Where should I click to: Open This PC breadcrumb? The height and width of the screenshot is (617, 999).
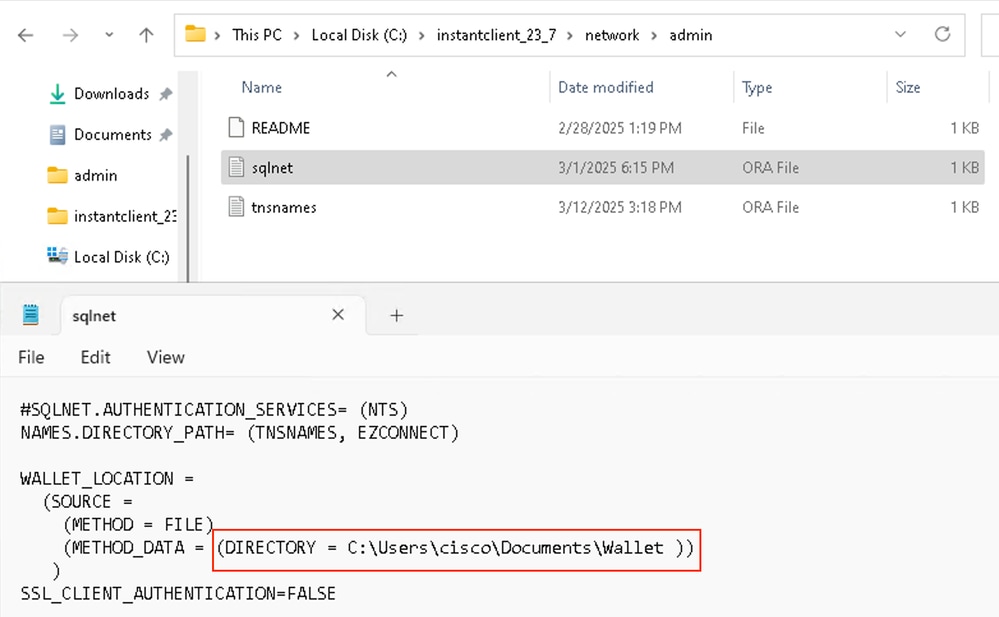(257, 35)
